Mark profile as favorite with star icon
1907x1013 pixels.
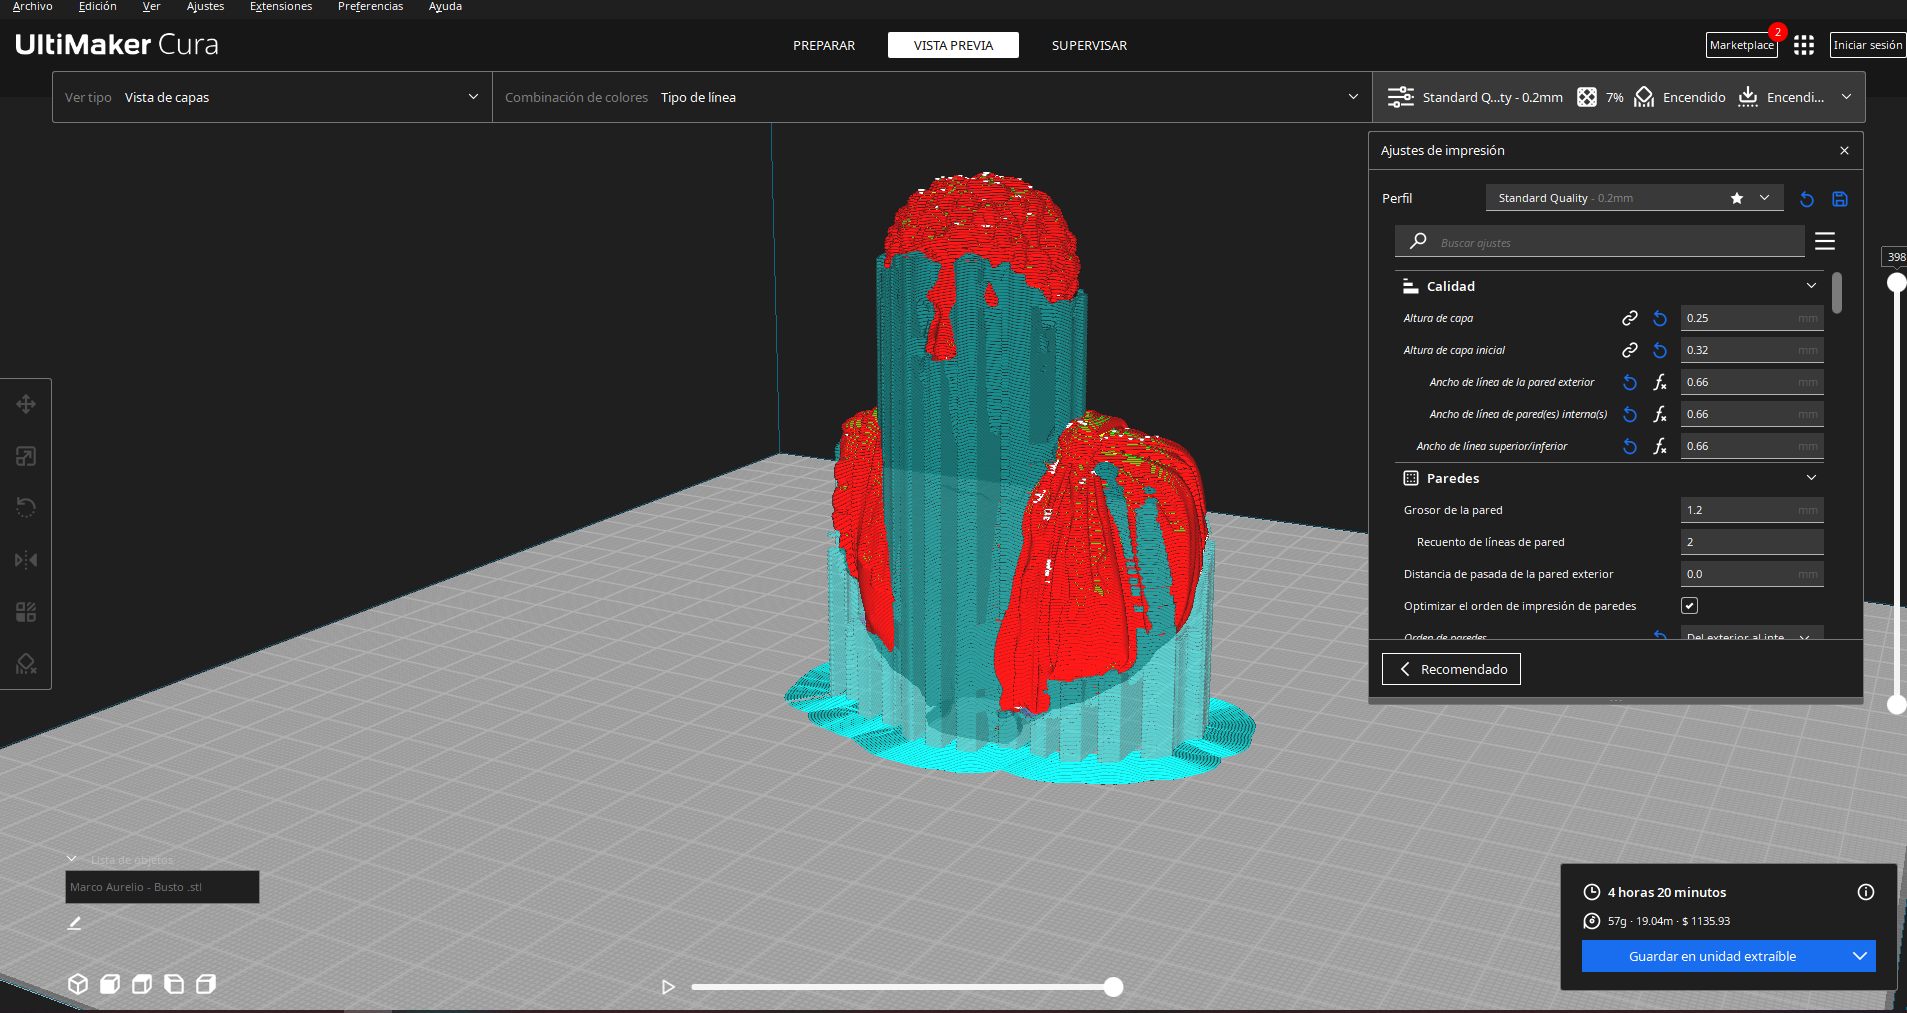tap(1737, 198)
